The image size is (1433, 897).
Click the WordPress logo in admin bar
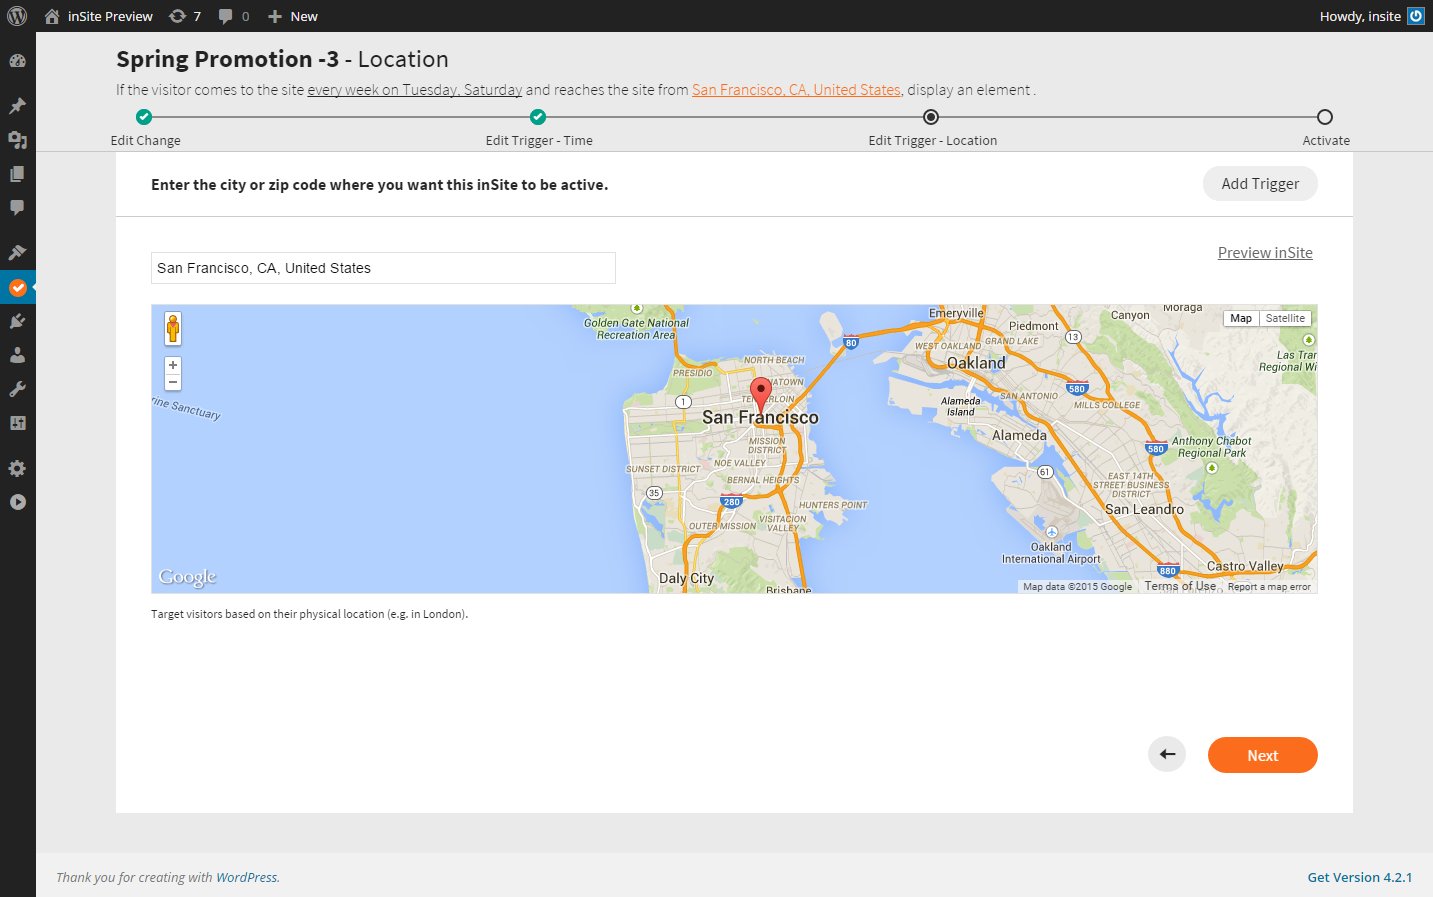tap(17, 16)
